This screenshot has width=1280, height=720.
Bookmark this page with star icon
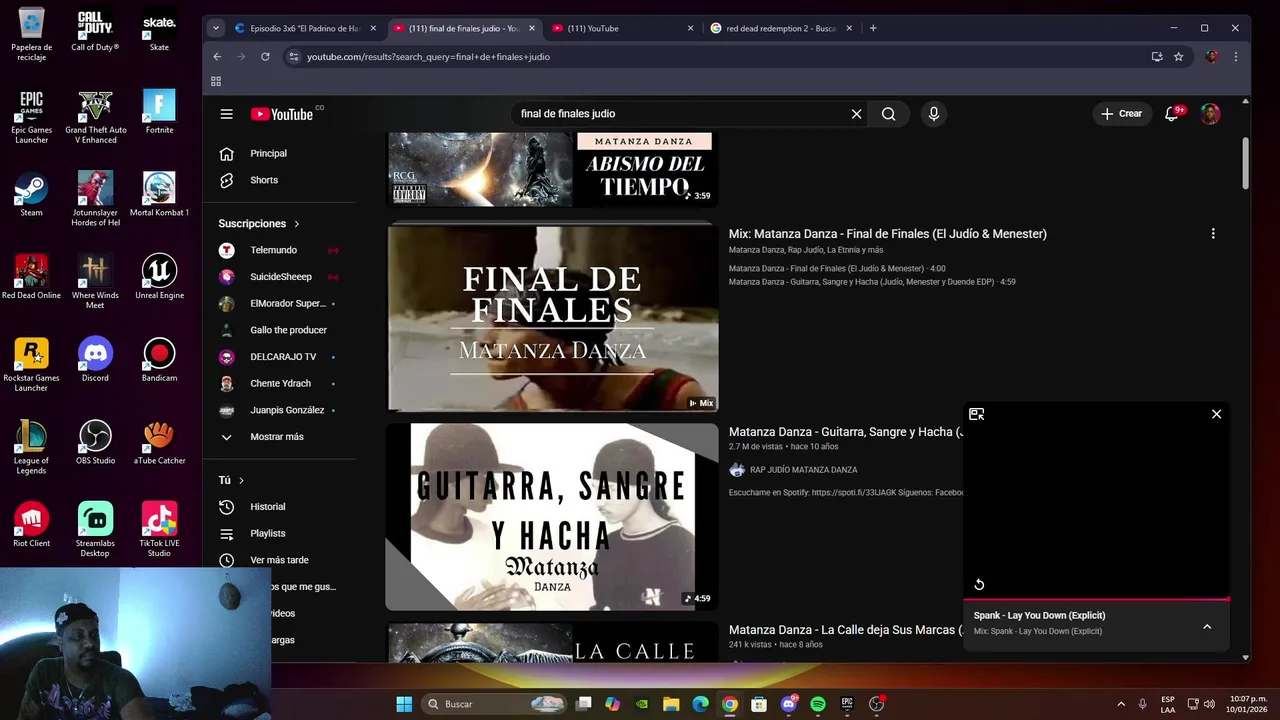click(x=1178, y=57)
